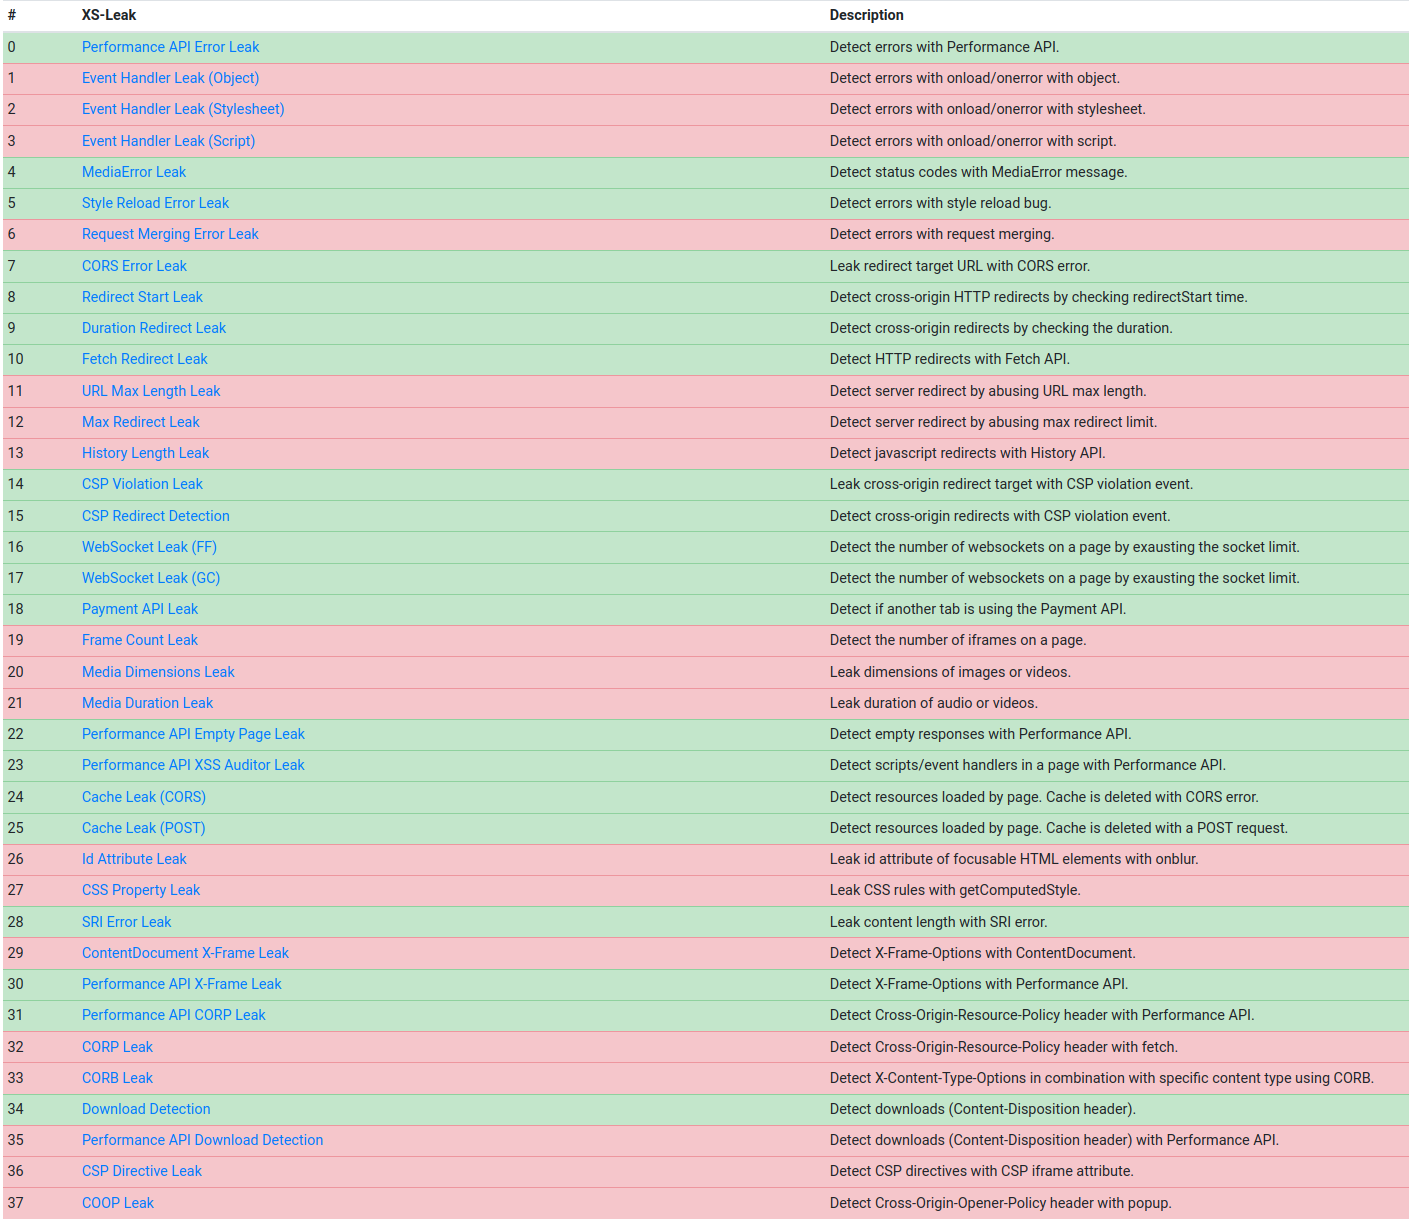Go to URL Max Length Leak
Viewport: 1409px width, 1221px height.
[151, 391]
